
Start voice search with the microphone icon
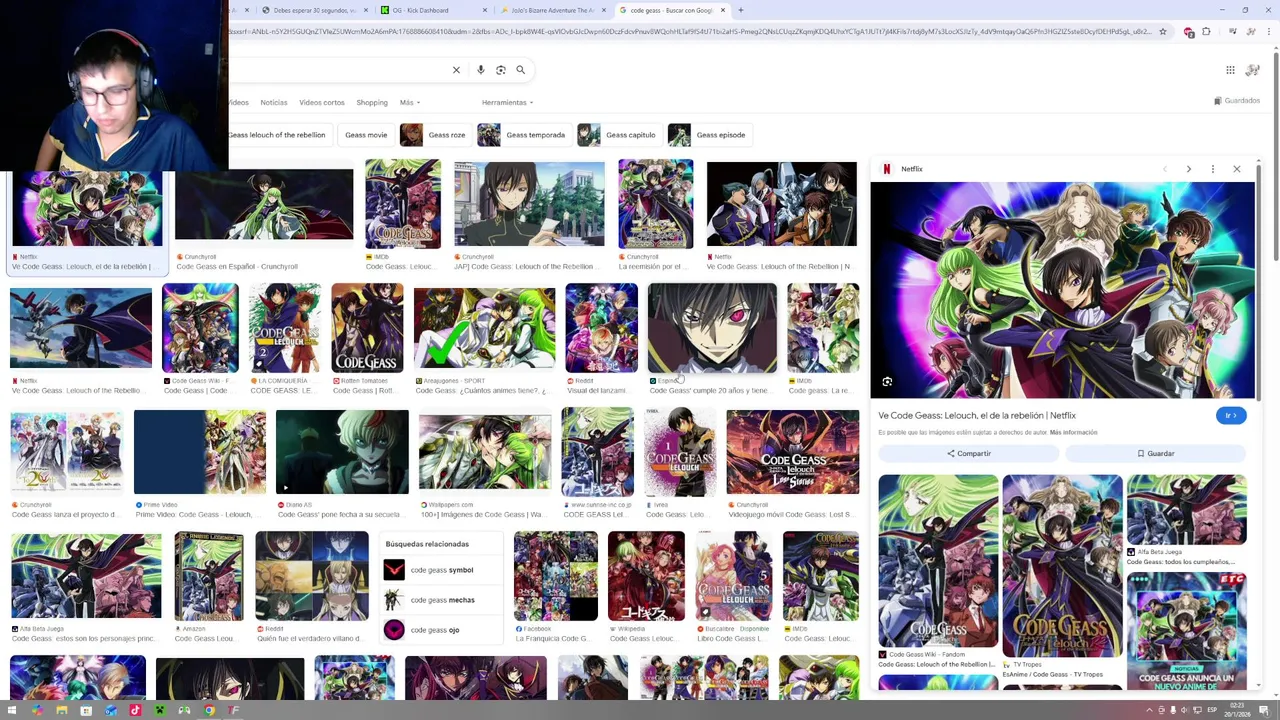pyautogui.click(x=481, y=70)
